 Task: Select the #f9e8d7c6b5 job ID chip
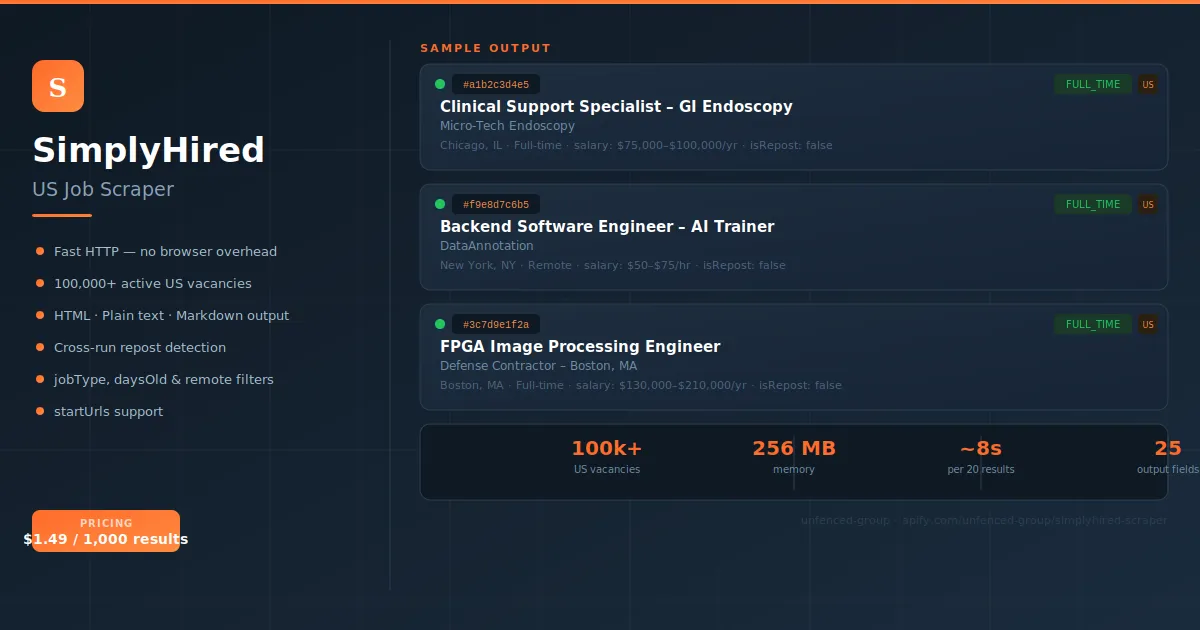[x=496, y=205]
